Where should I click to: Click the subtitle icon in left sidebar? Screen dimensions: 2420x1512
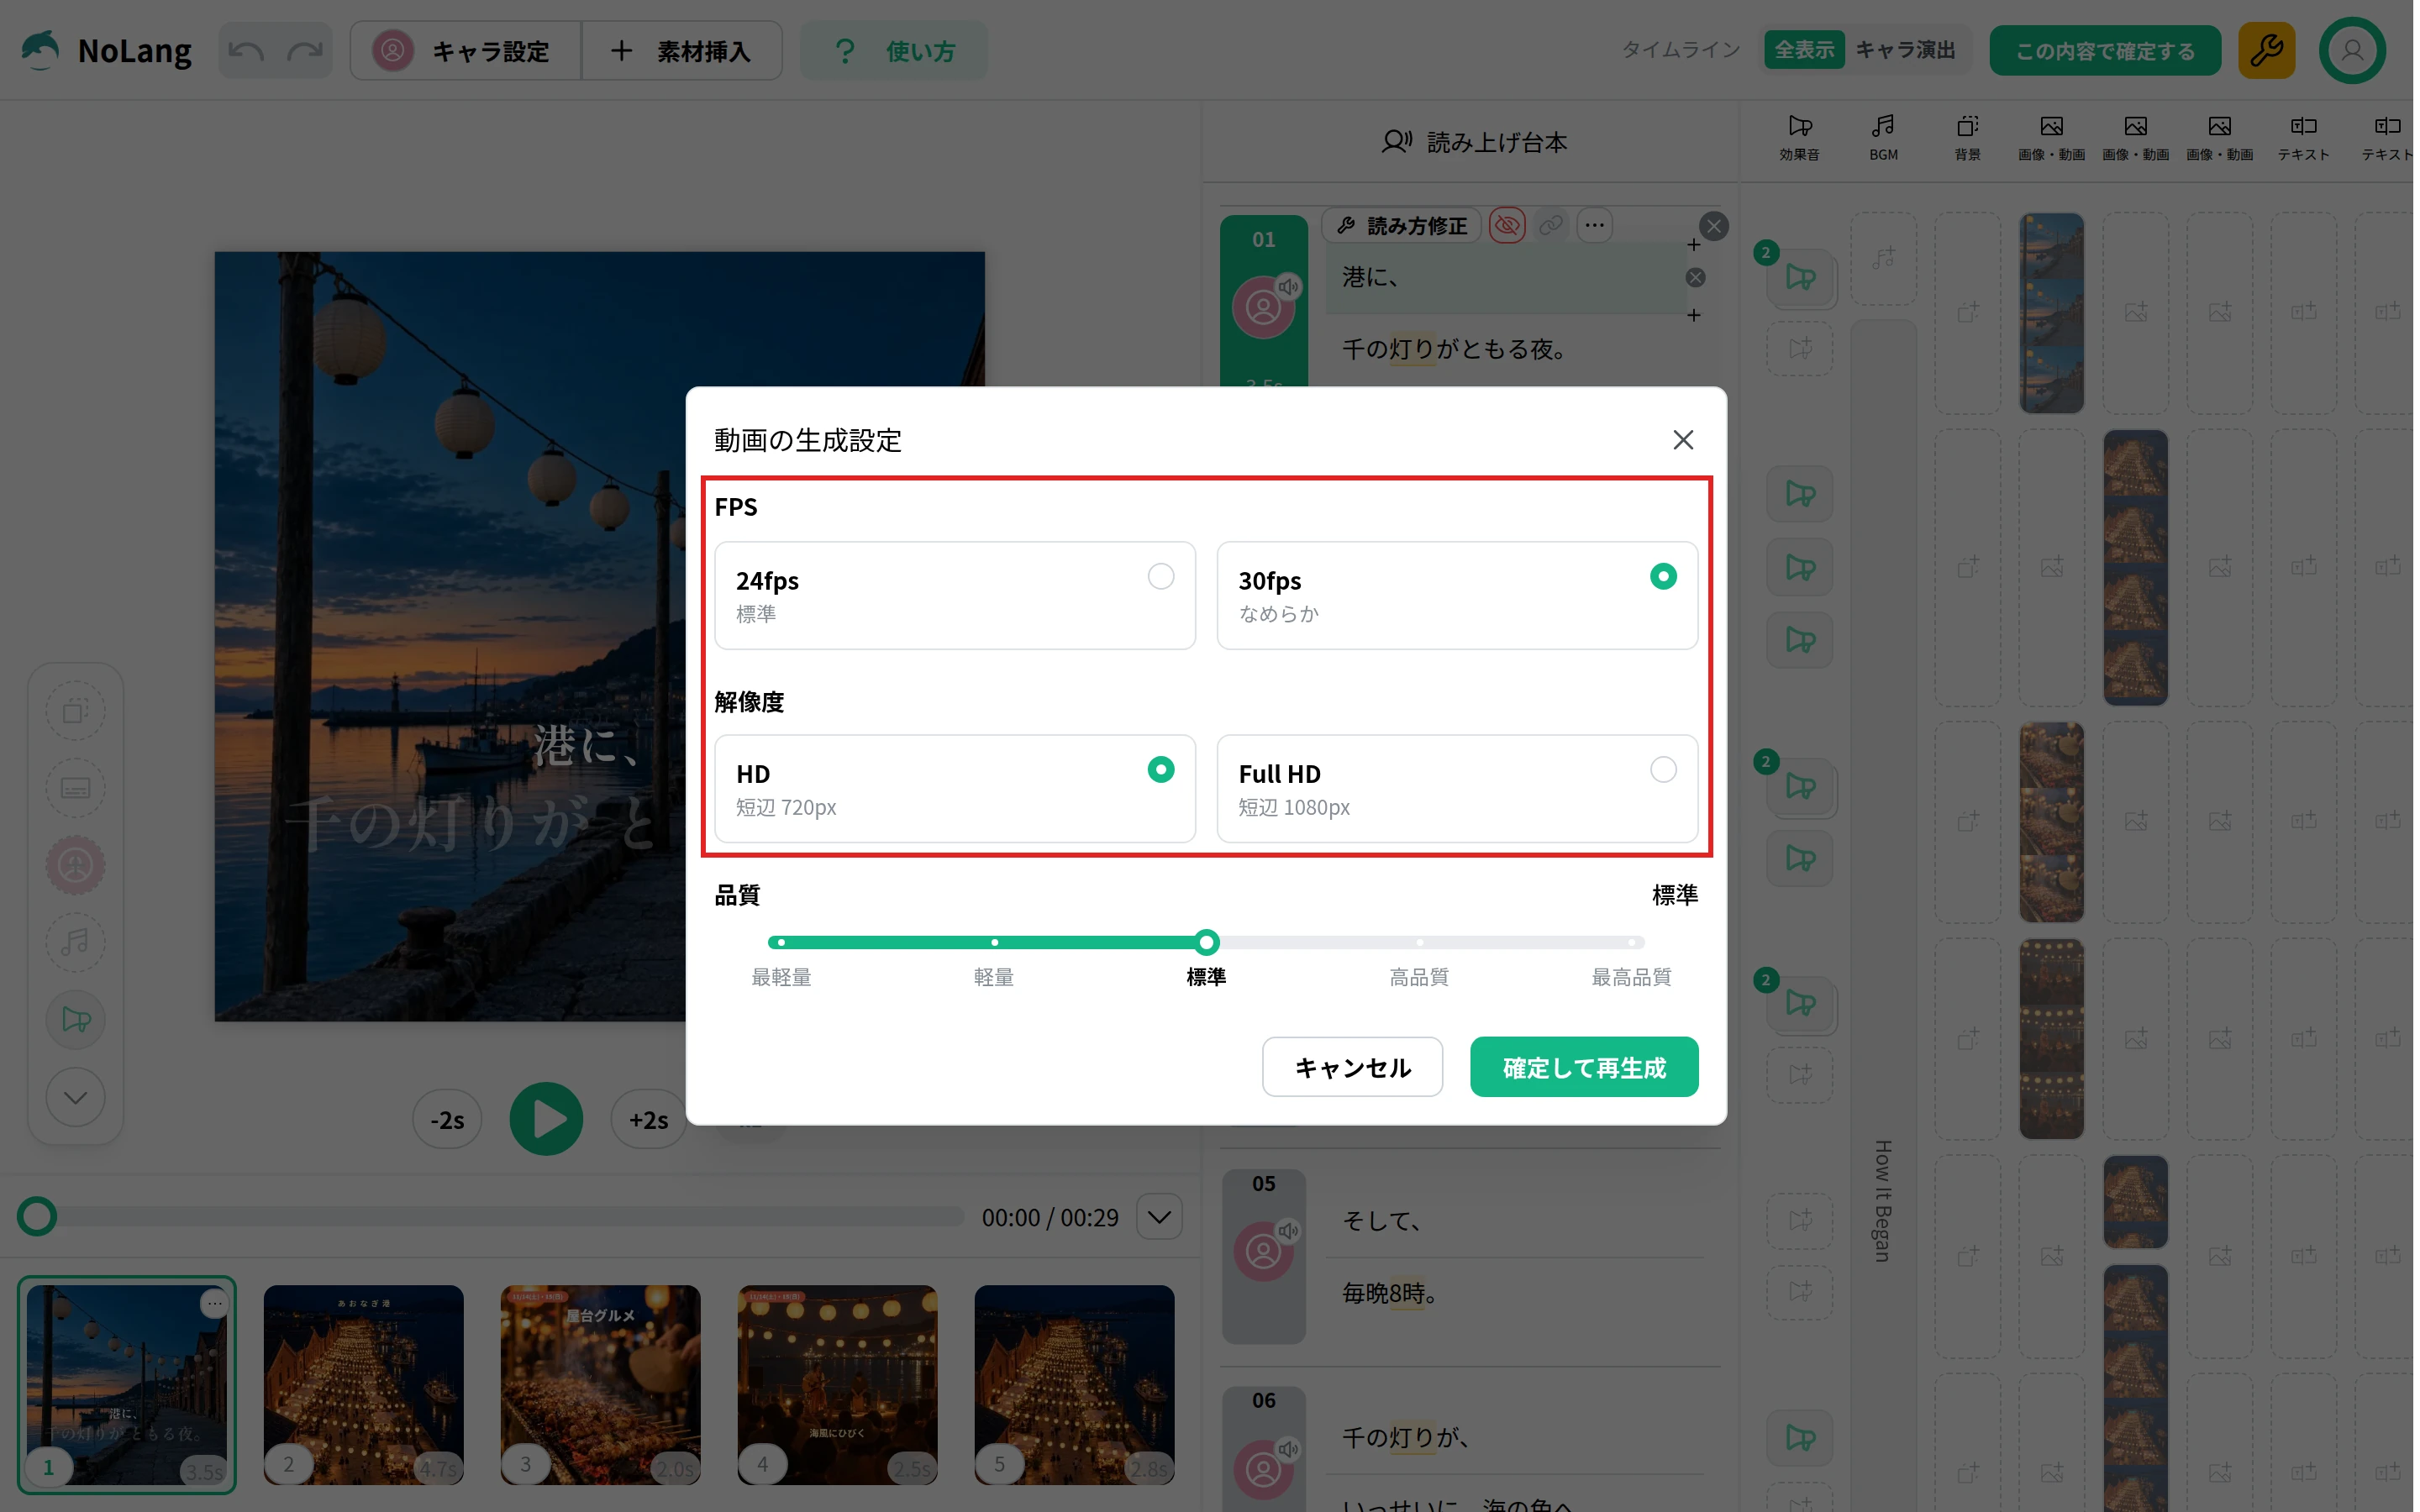75,788
